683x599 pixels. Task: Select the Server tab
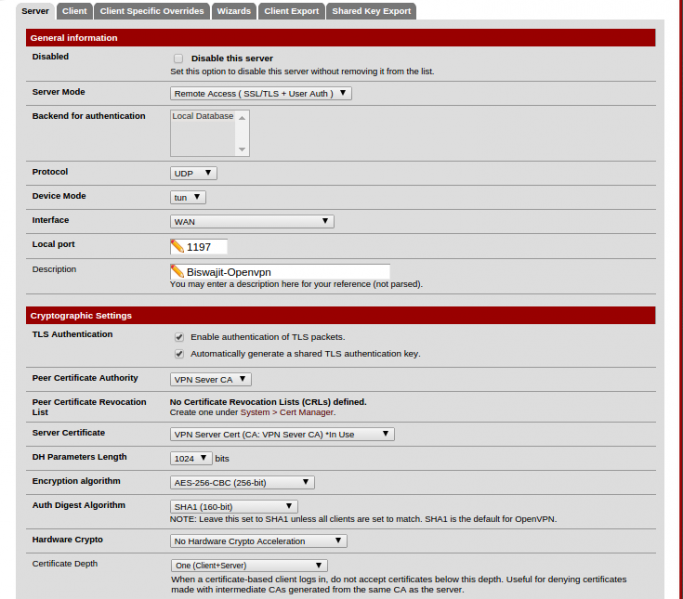35,11
